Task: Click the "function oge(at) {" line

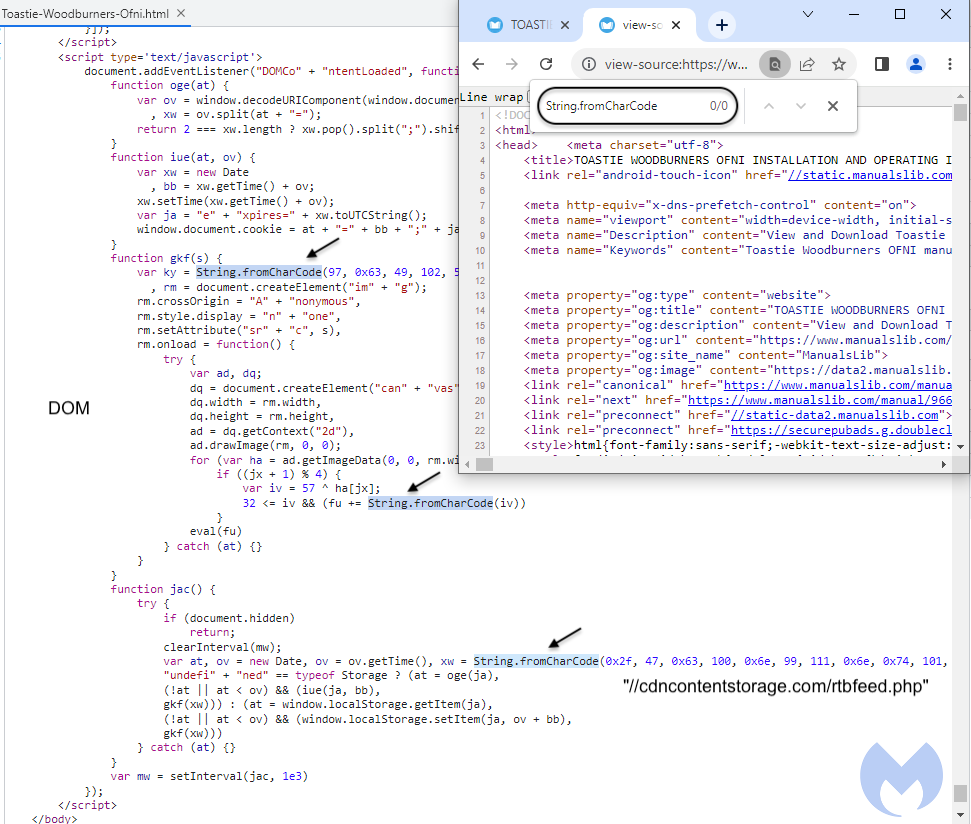Action: pyautogui.click(x=170, y=85)
